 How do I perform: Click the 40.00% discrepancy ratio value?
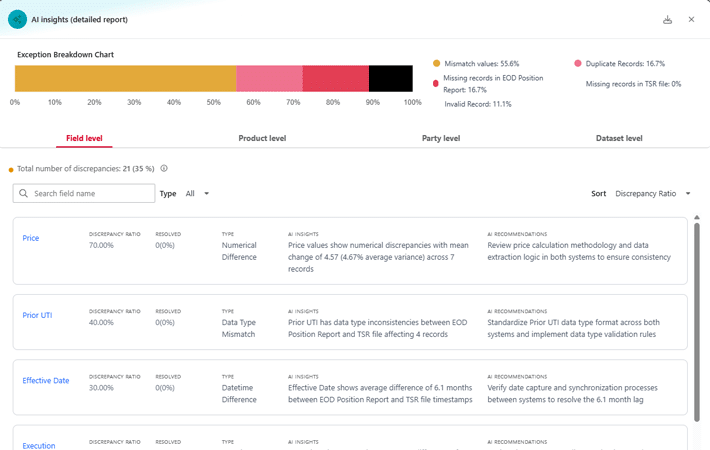[101, 322]
